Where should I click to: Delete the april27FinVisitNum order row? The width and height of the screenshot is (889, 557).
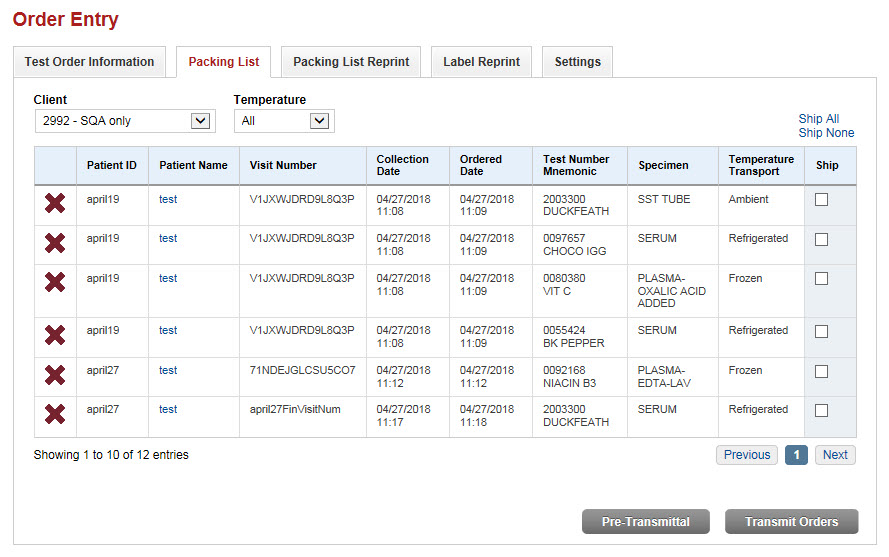click(55, 414)
